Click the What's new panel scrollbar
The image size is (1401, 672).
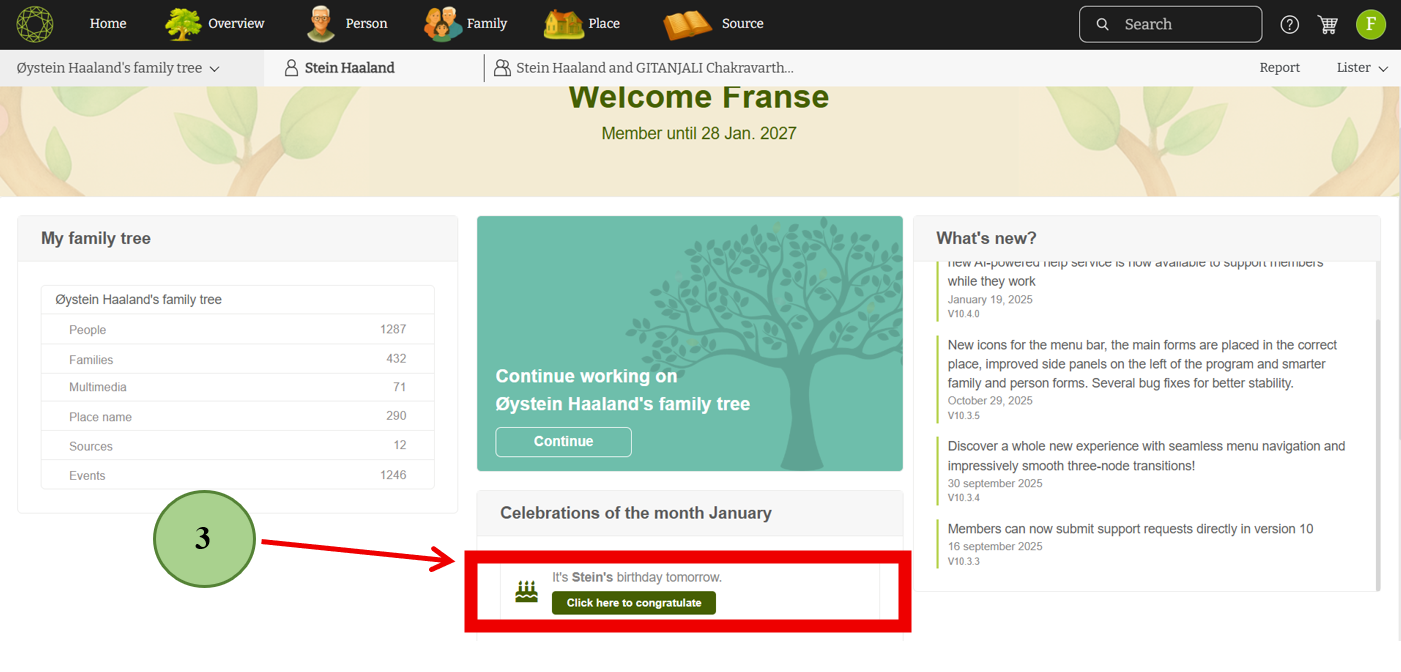[1377, 450]
